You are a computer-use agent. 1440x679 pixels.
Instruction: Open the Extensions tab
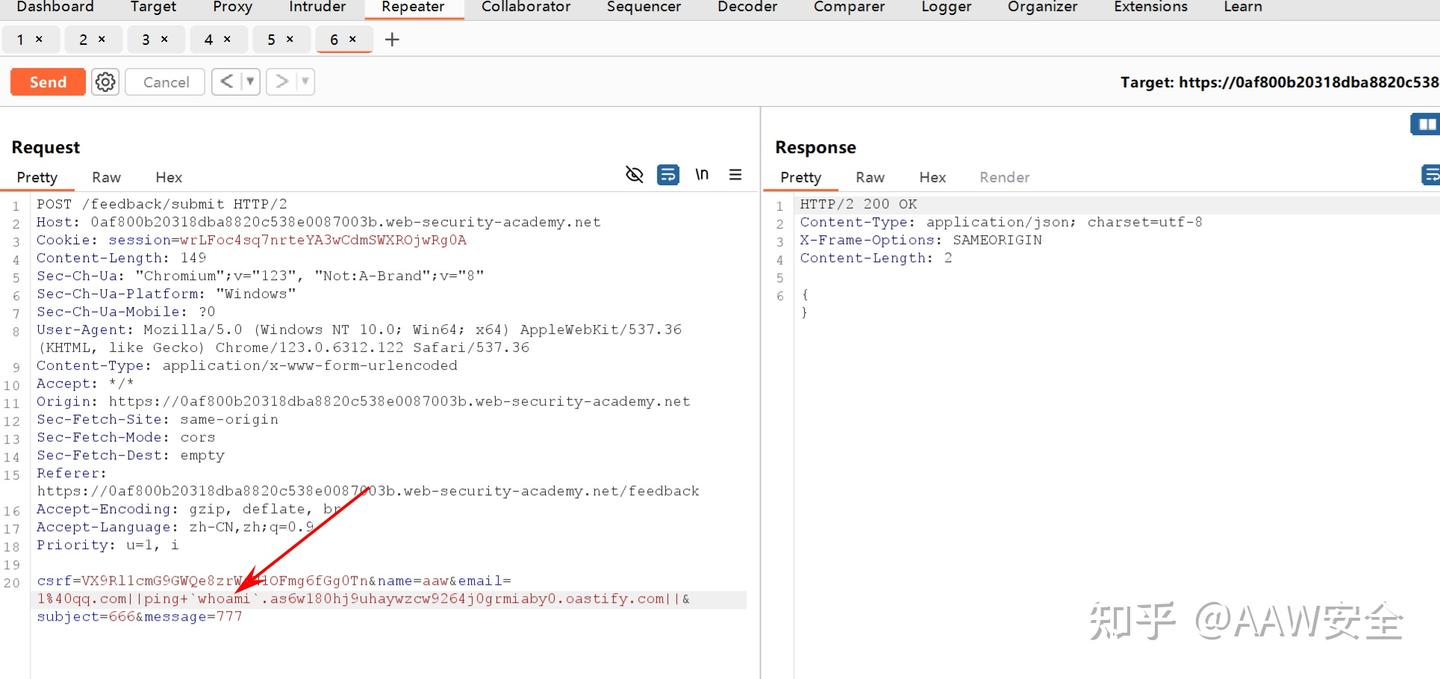[x=1151, y=7]
